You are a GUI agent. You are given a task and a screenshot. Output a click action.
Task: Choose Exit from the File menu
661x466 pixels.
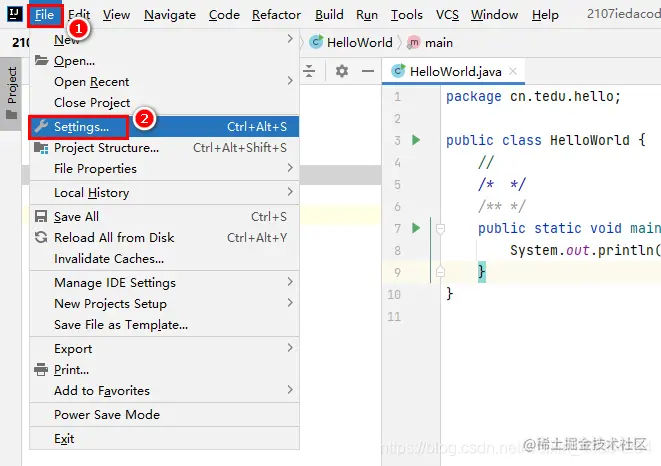(x=164, y=439)
